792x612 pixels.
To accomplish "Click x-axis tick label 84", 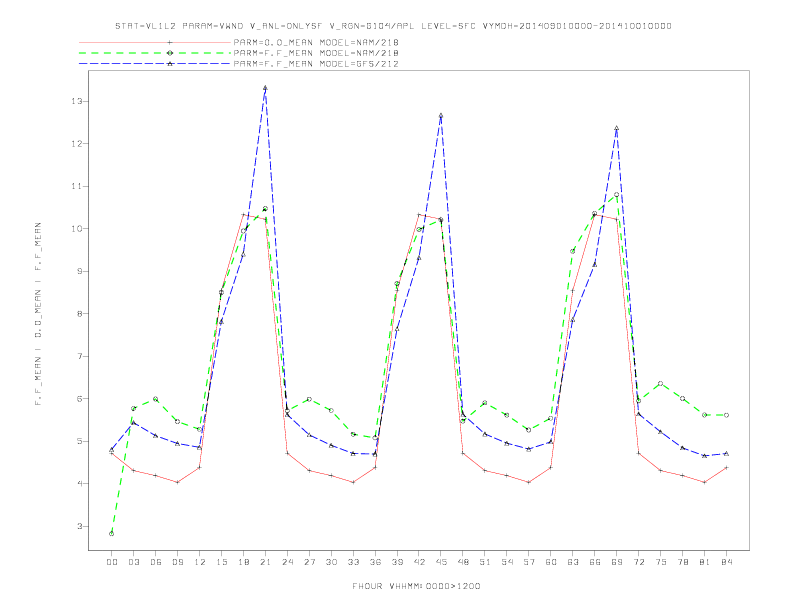I will [726, 562].
